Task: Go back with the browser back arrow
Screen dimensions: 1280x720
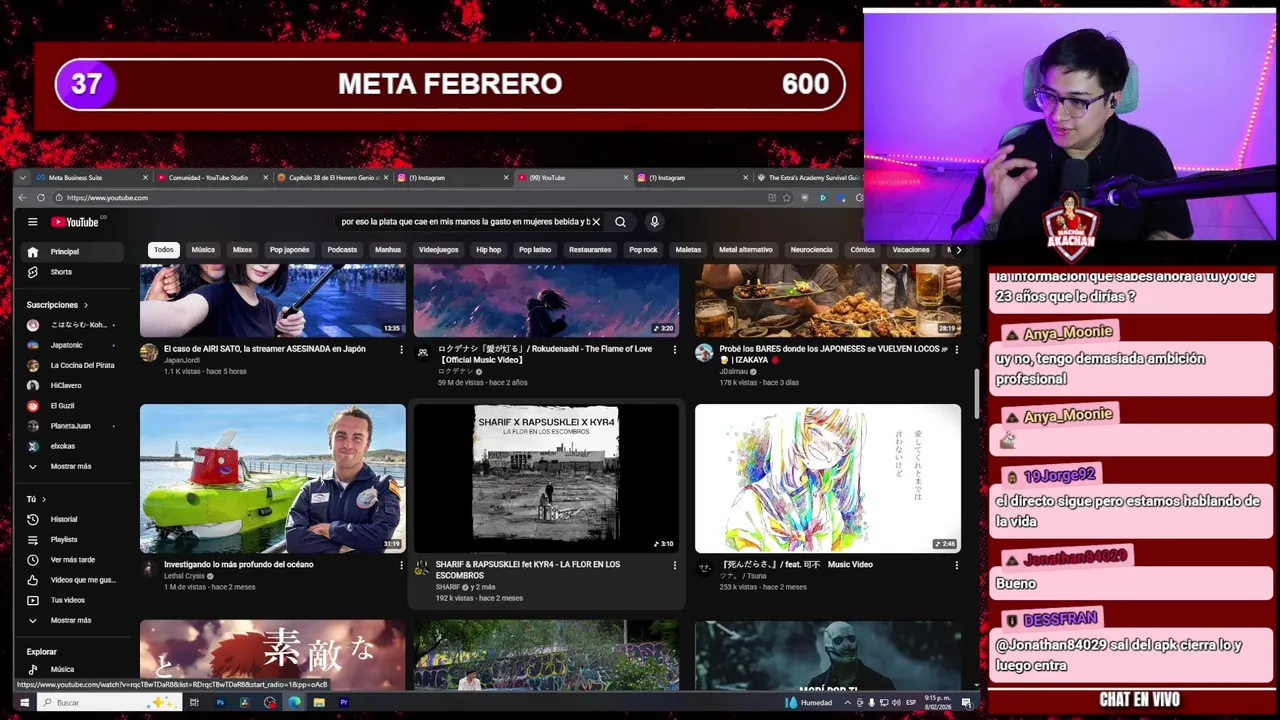Action: (x=23, y=197)
